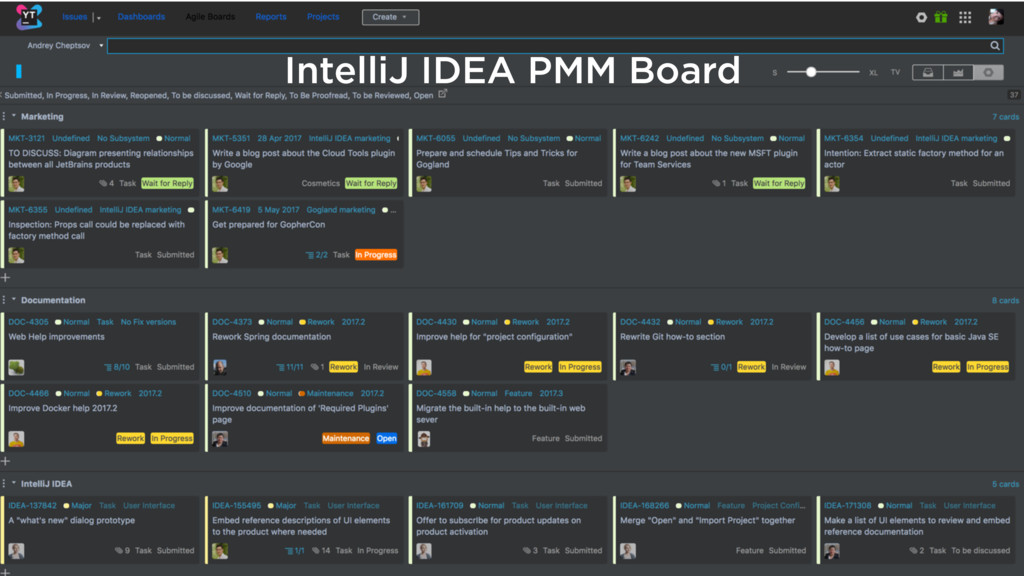Open Dashboards in the top navigation

coord(141,17)
